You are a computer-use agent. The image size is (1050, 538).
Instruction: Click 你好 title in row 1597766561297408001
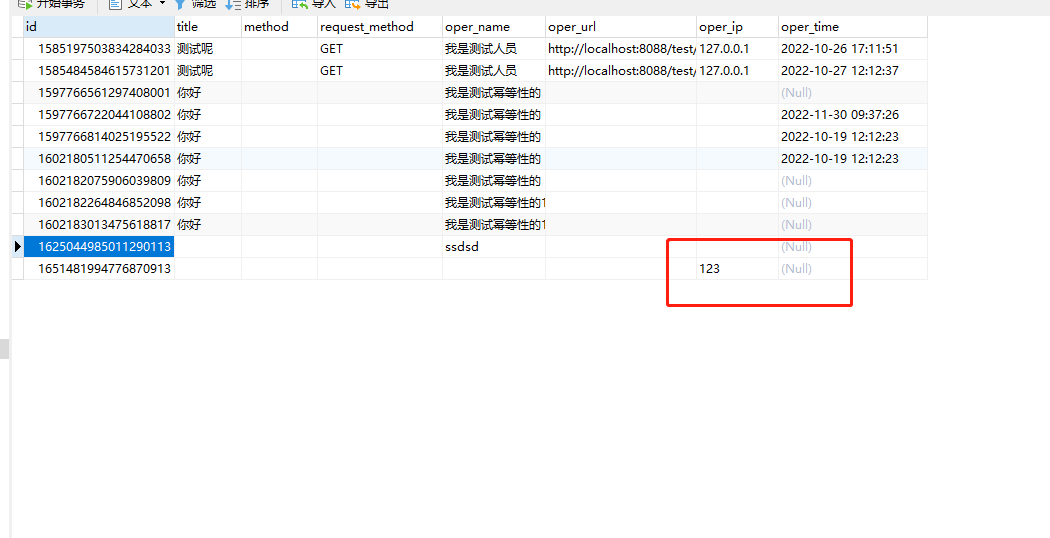208,92
